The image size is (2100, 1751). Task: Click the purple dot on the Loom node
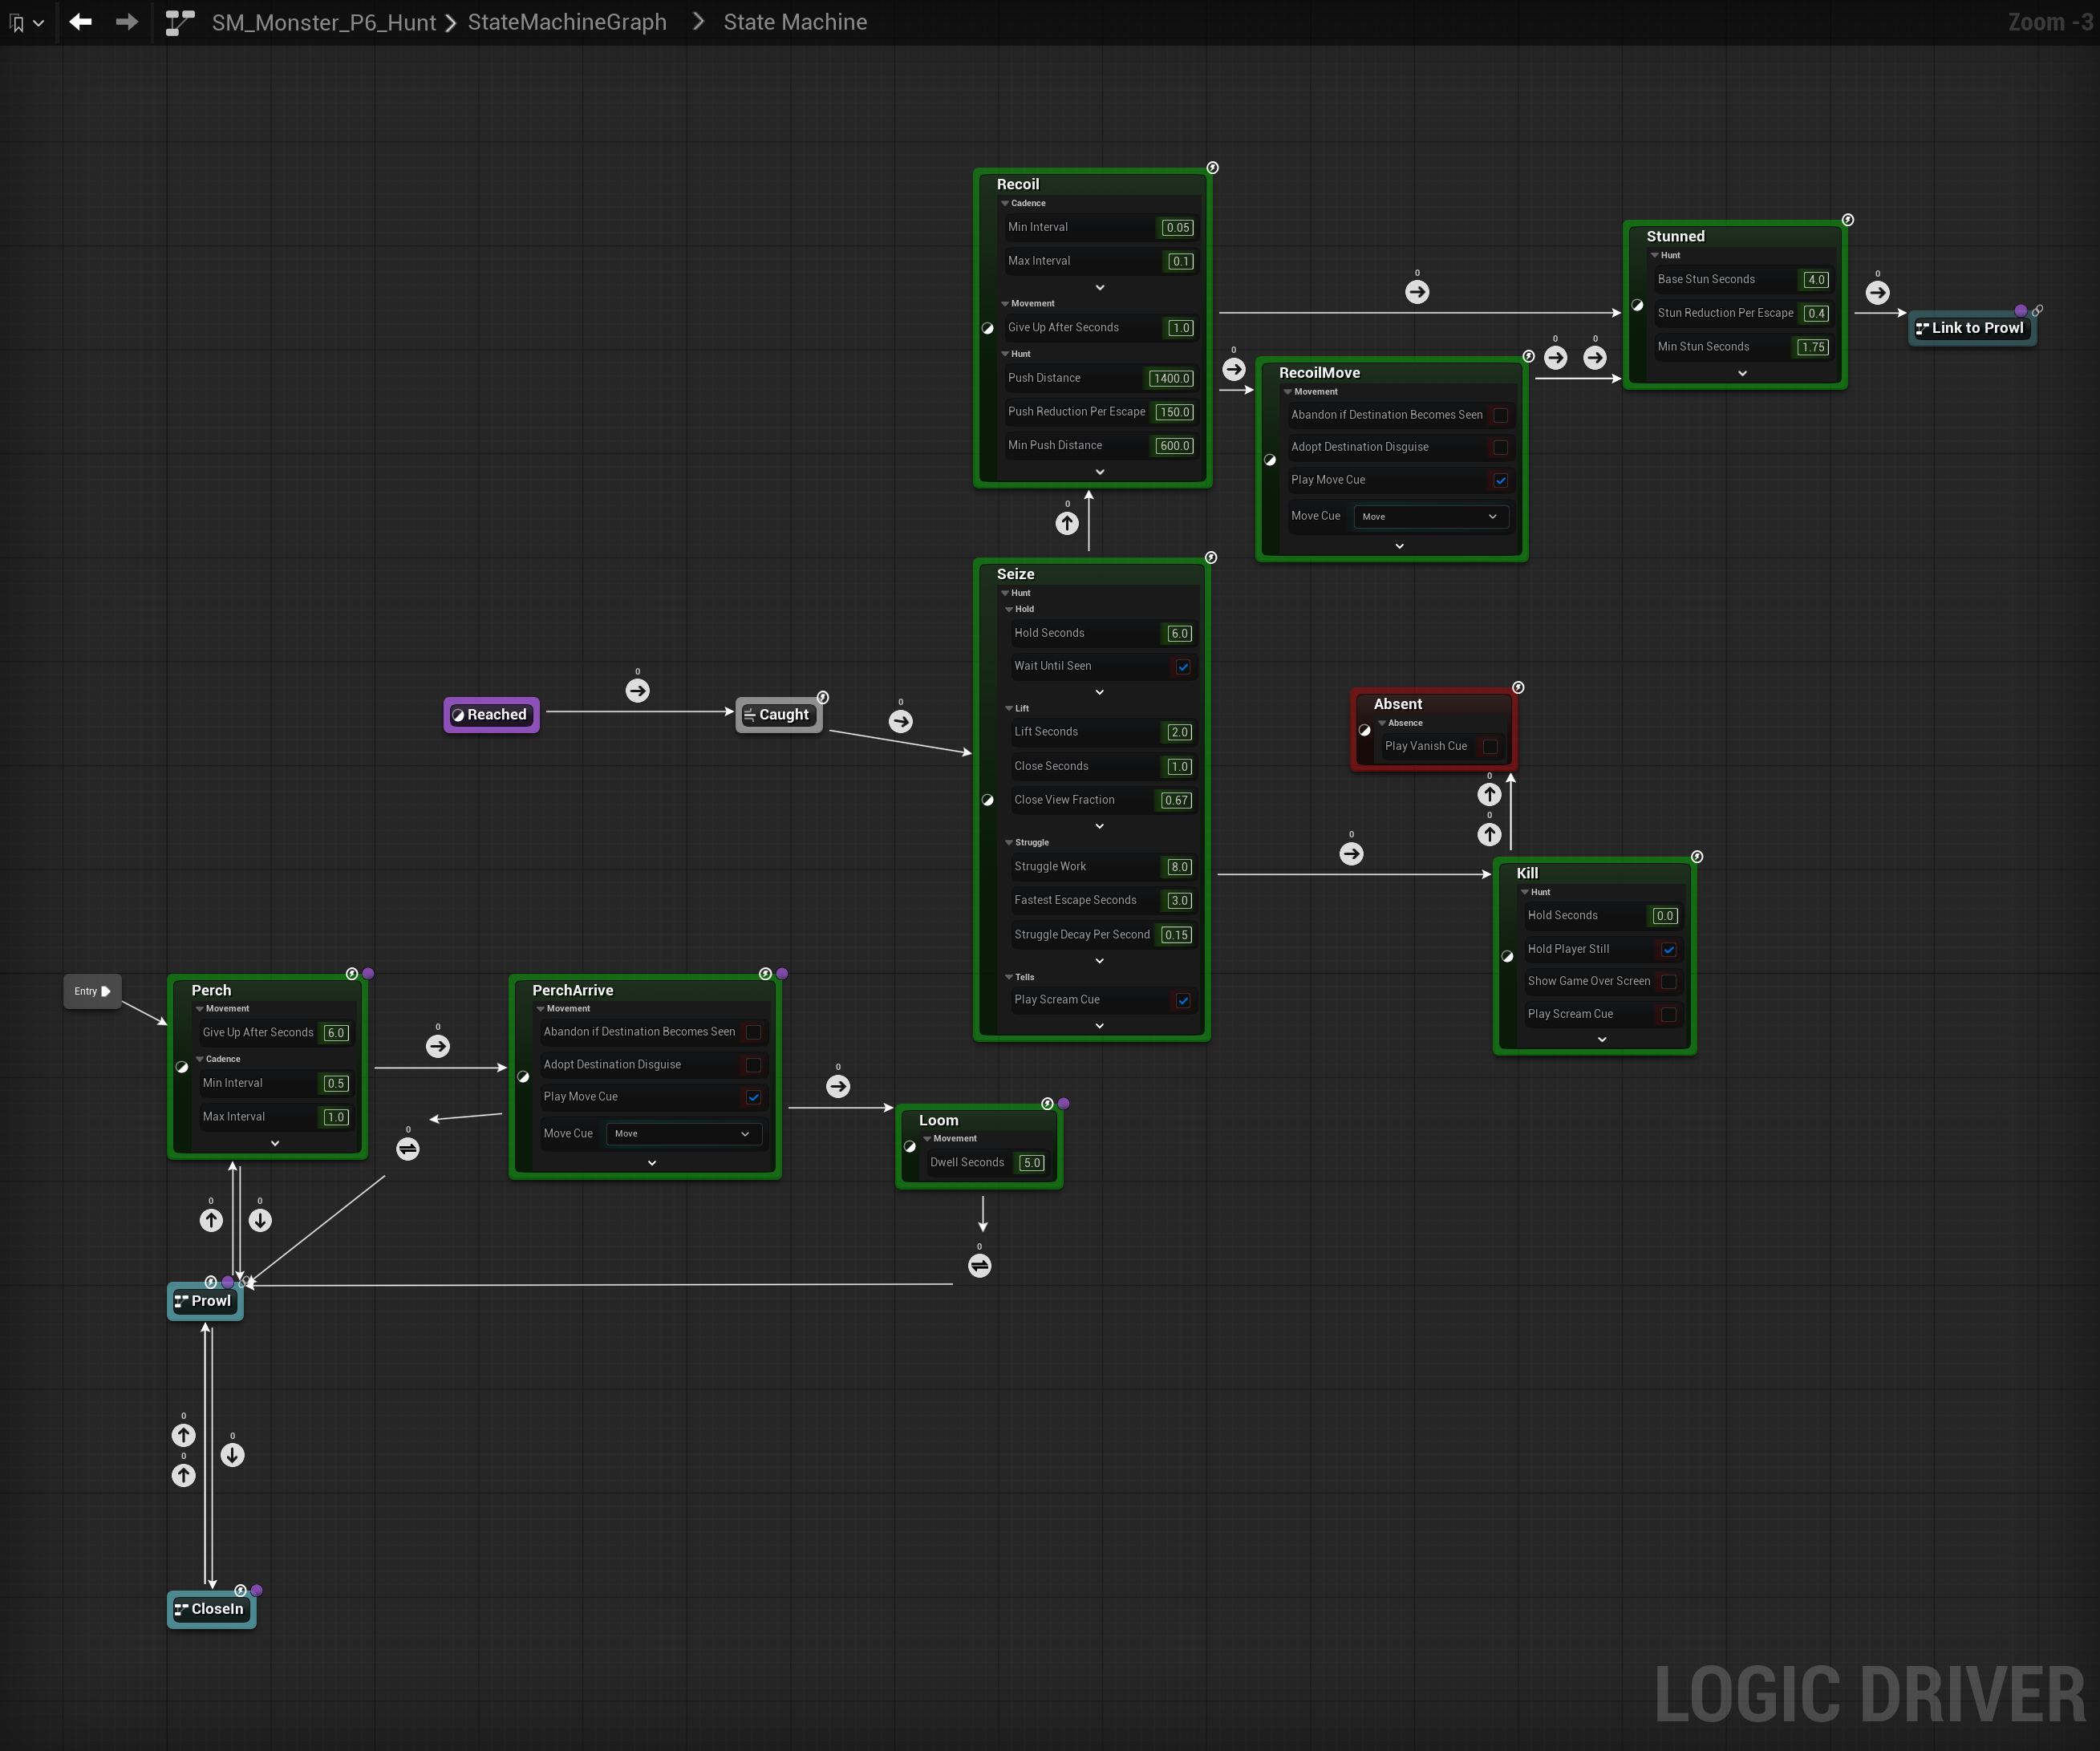[1064, 1104]
